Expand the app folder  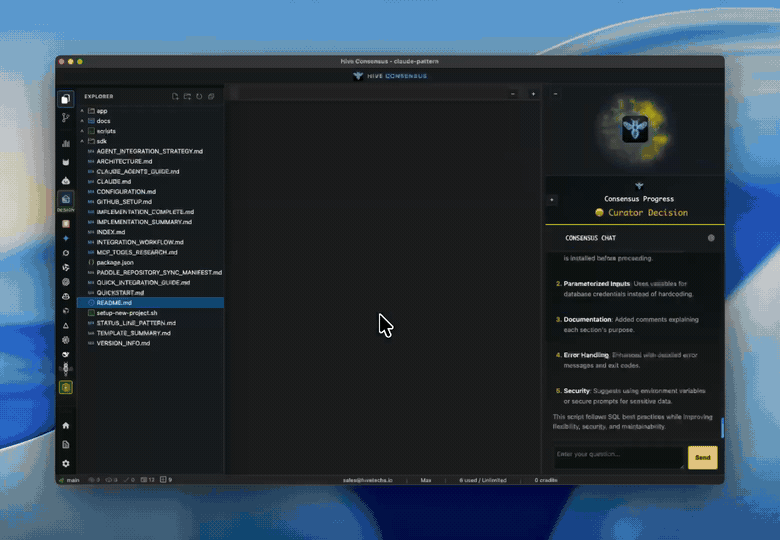(150, 111)
